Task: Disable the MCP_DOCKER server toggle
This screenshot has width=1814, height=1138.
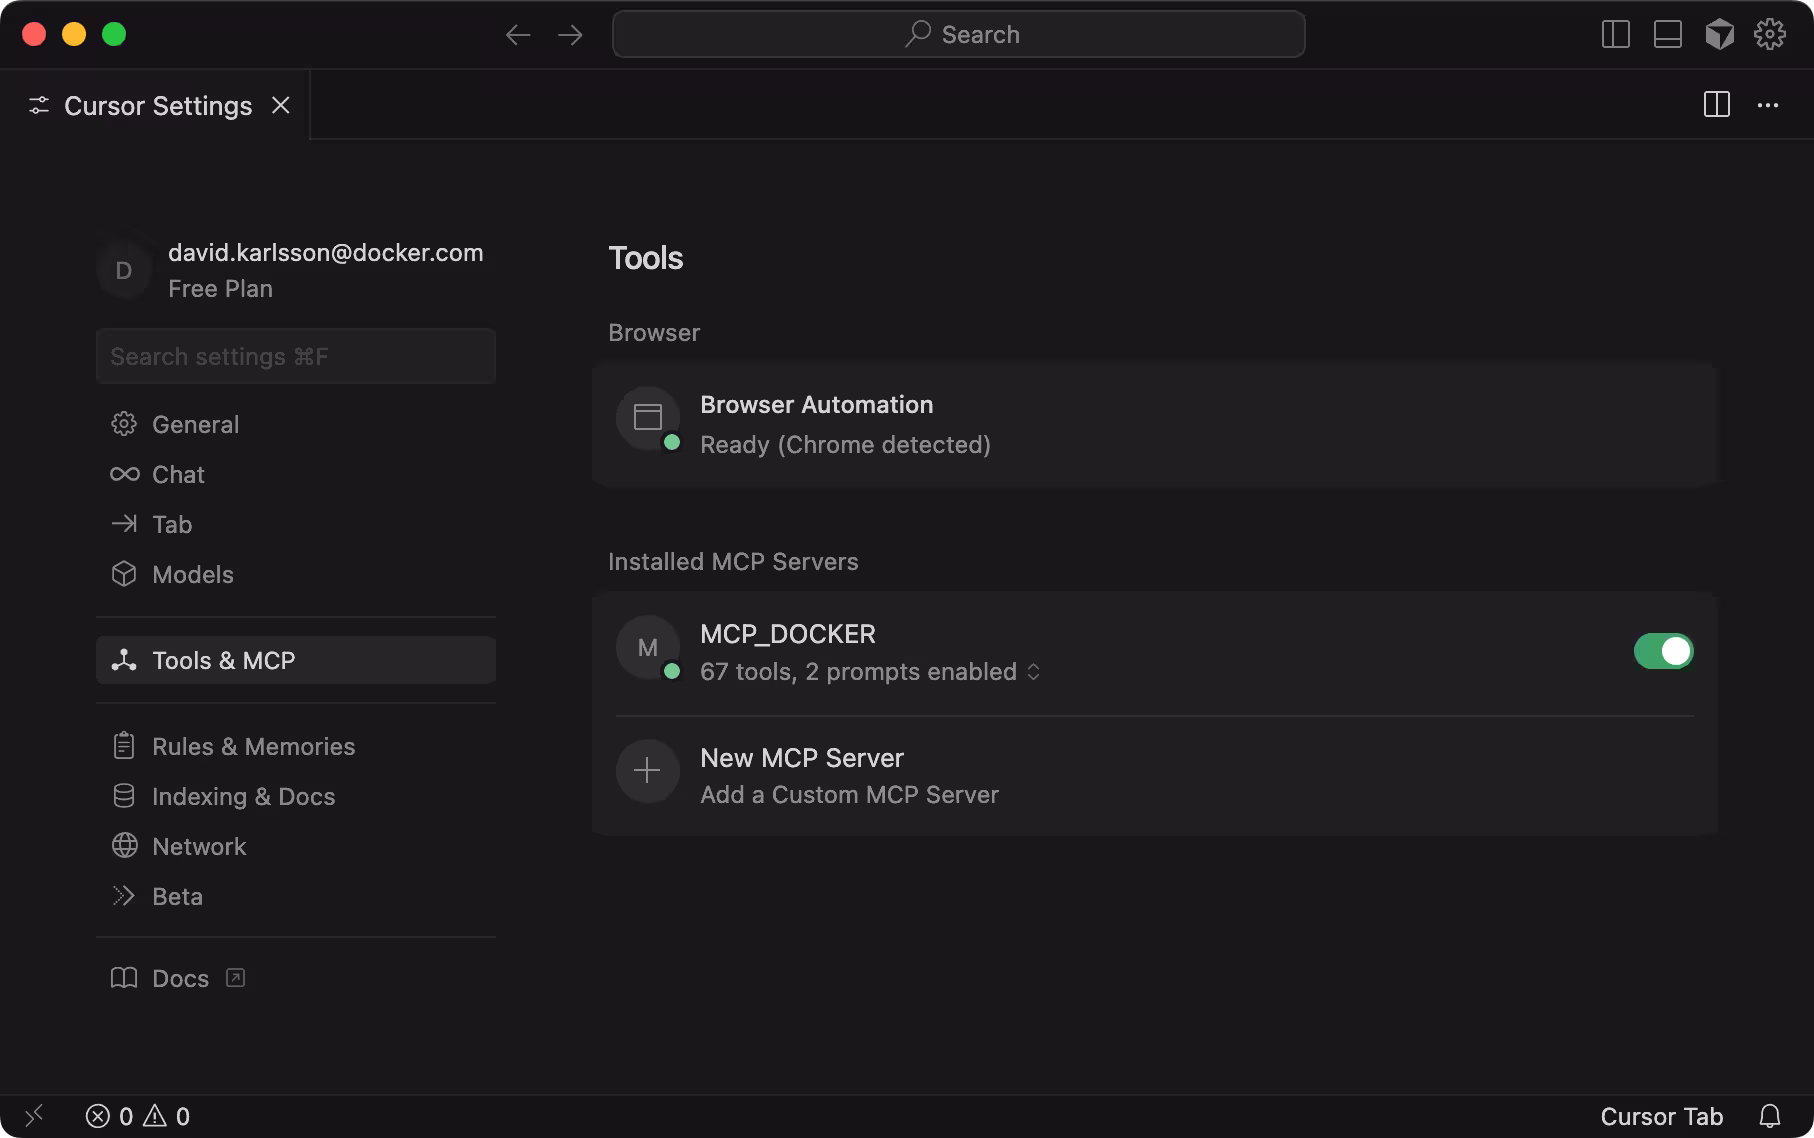Action: (x=1663, y=651)
